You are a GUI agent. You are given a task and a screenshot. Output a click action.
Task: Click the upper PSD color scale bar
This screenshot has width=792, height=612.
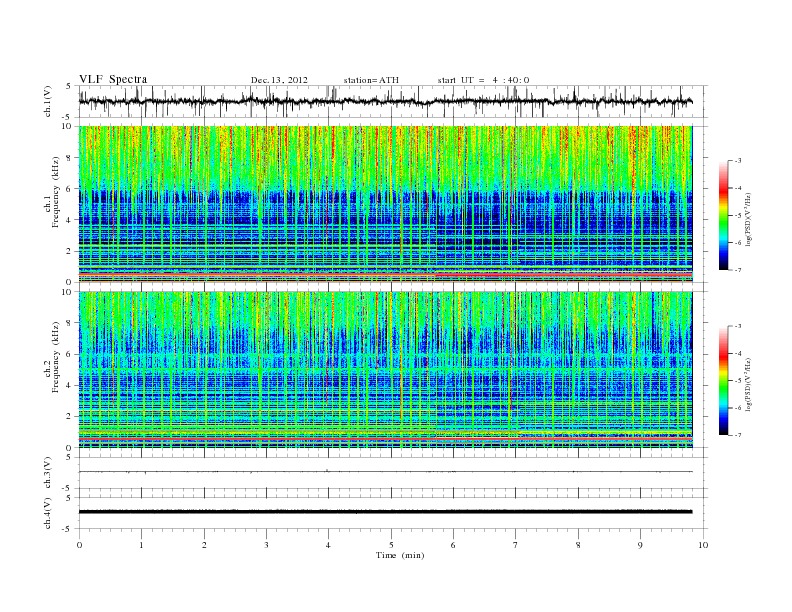point(723,215)
